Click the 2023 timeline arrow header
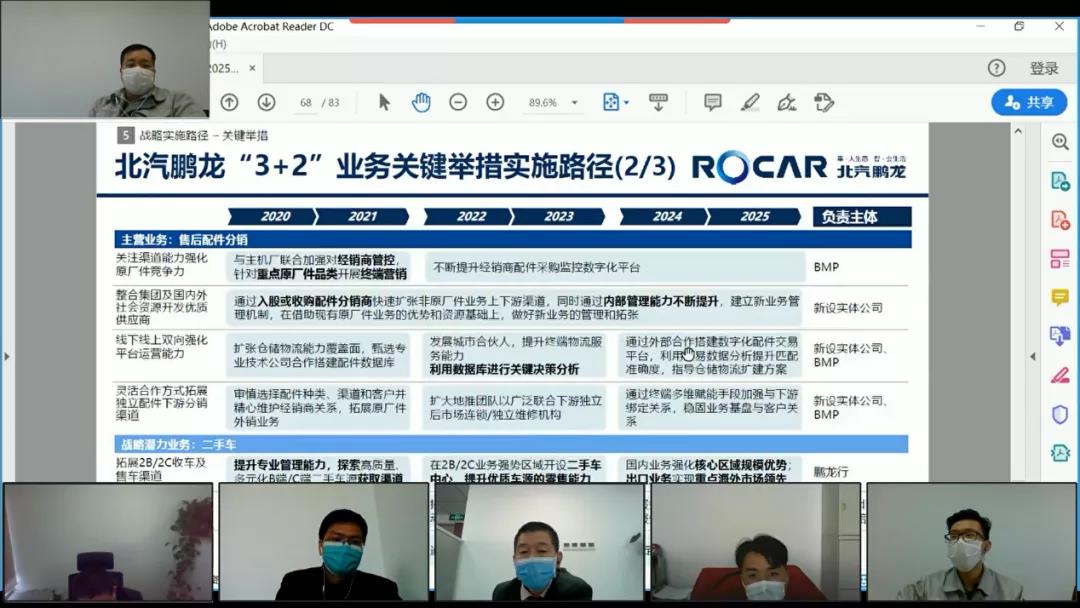 tap(559, 216)
